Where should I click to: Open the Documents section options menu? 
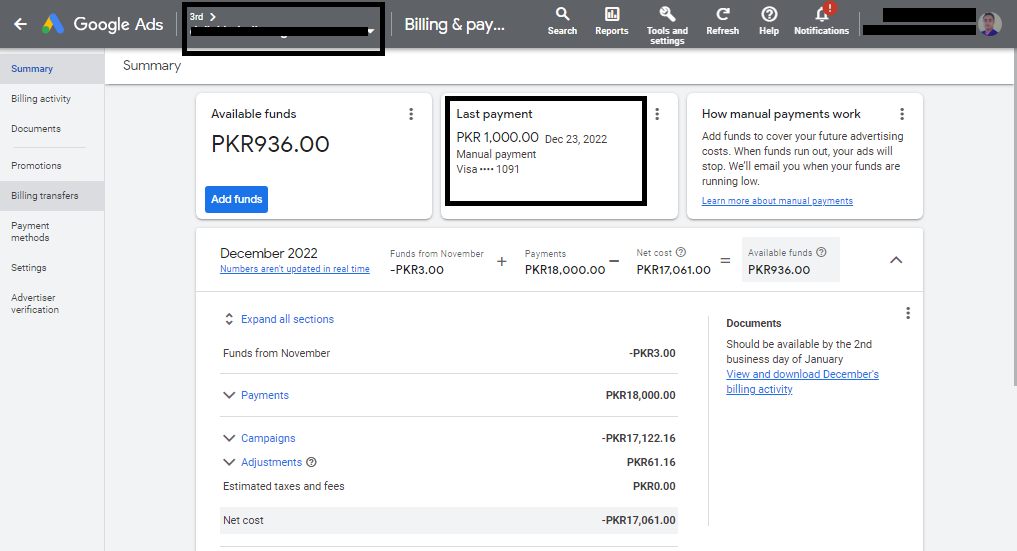(908, 313)
